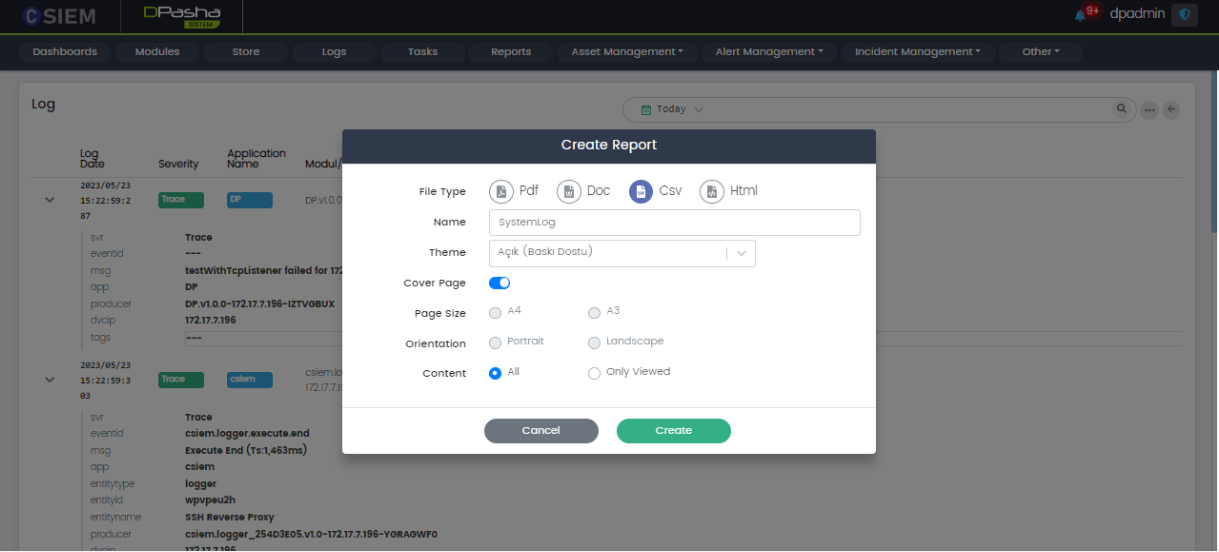Select the Only Viewed content option
Viewport: 1219px width, 552px height.
(x=595, y=373)
